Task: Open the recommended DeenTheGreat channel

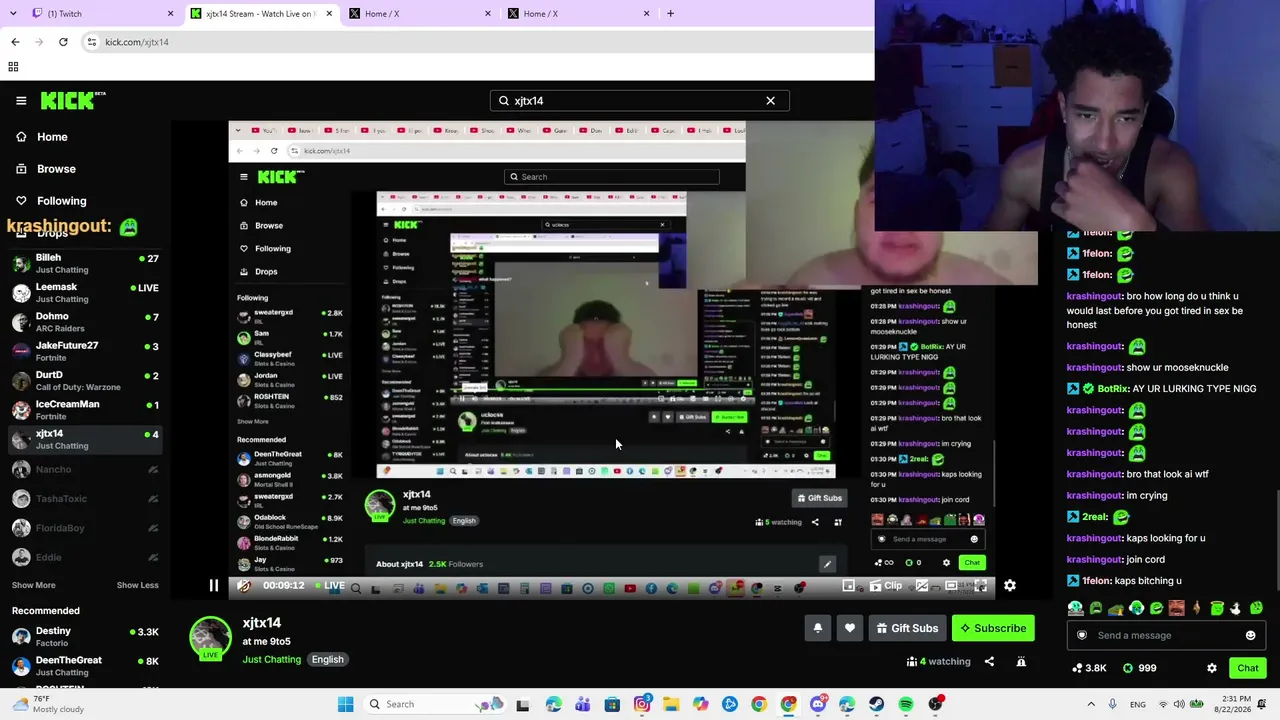Action: (85, 666)
